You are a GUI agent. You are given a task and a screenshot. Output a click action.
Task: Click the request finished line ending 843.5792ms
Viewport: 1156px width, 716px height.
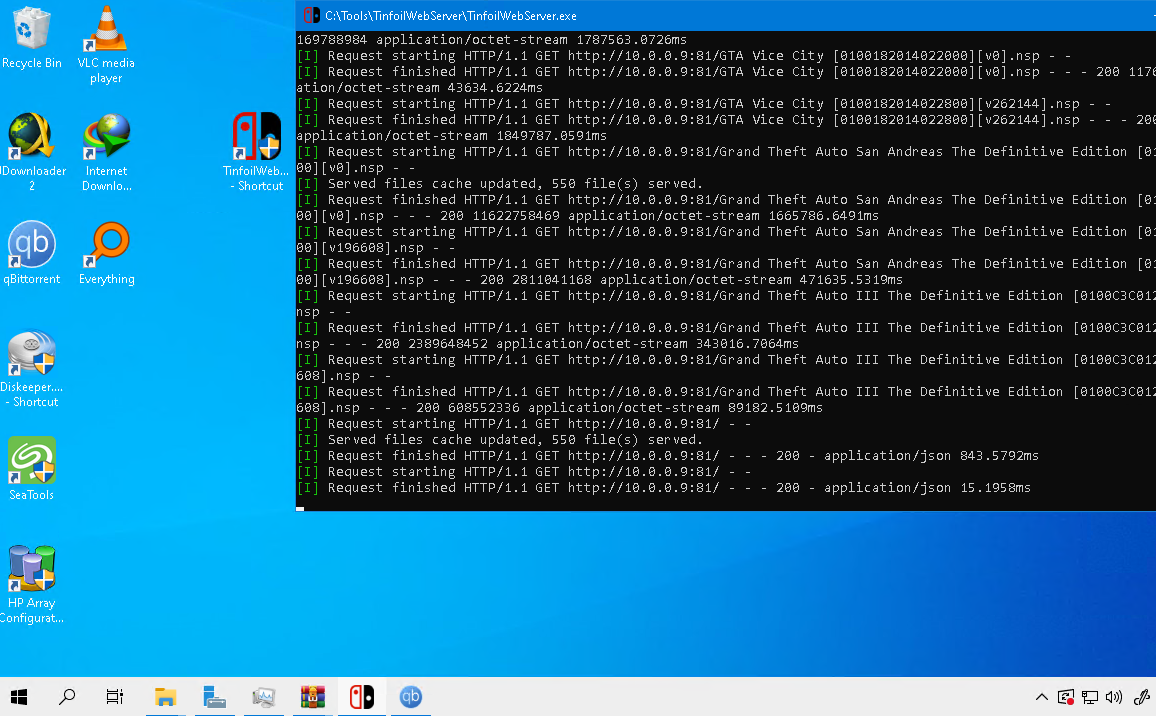pyautogui.click(x=668, y=456)
